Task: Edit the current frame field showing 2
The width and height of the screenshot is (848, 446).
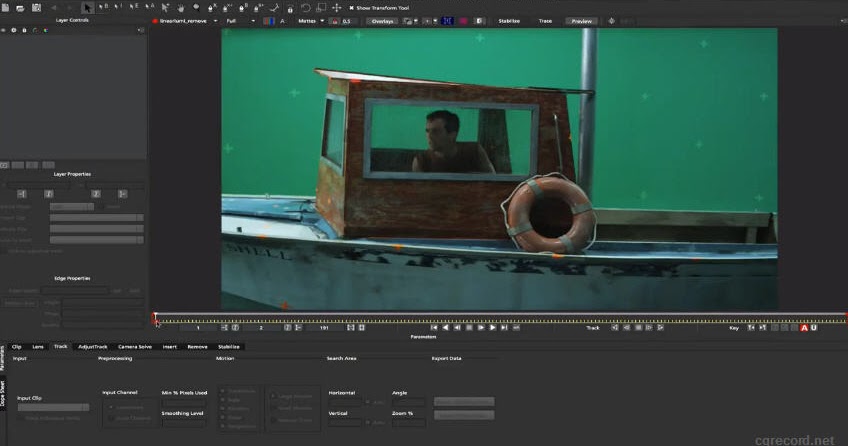Action: [261, 328]
